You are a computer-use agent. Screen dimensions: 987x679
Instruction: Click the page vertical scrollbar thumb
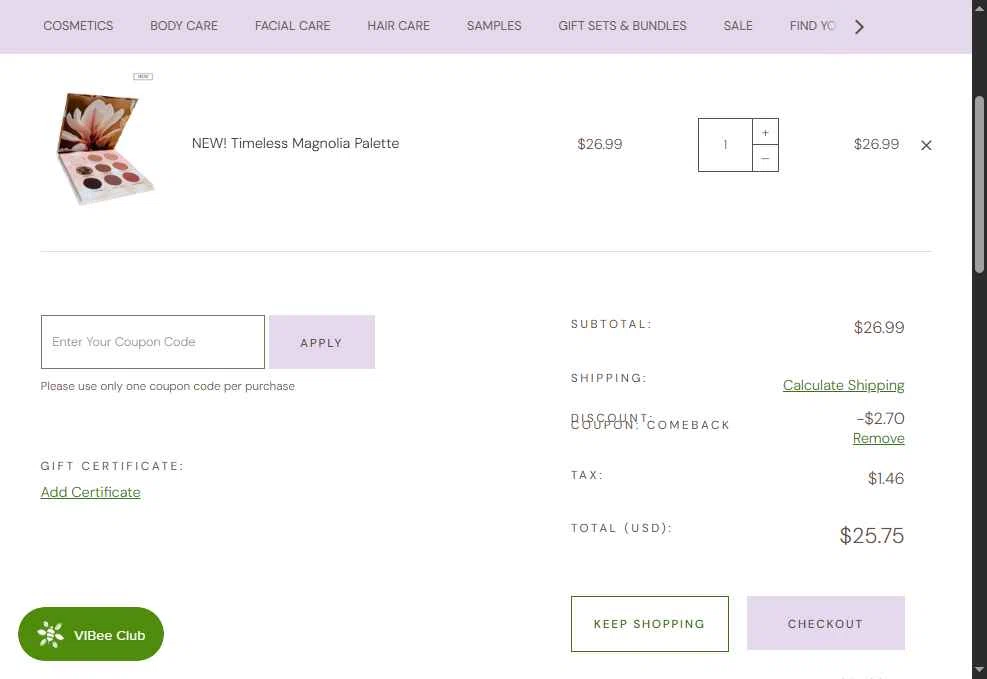coord(979,184)
